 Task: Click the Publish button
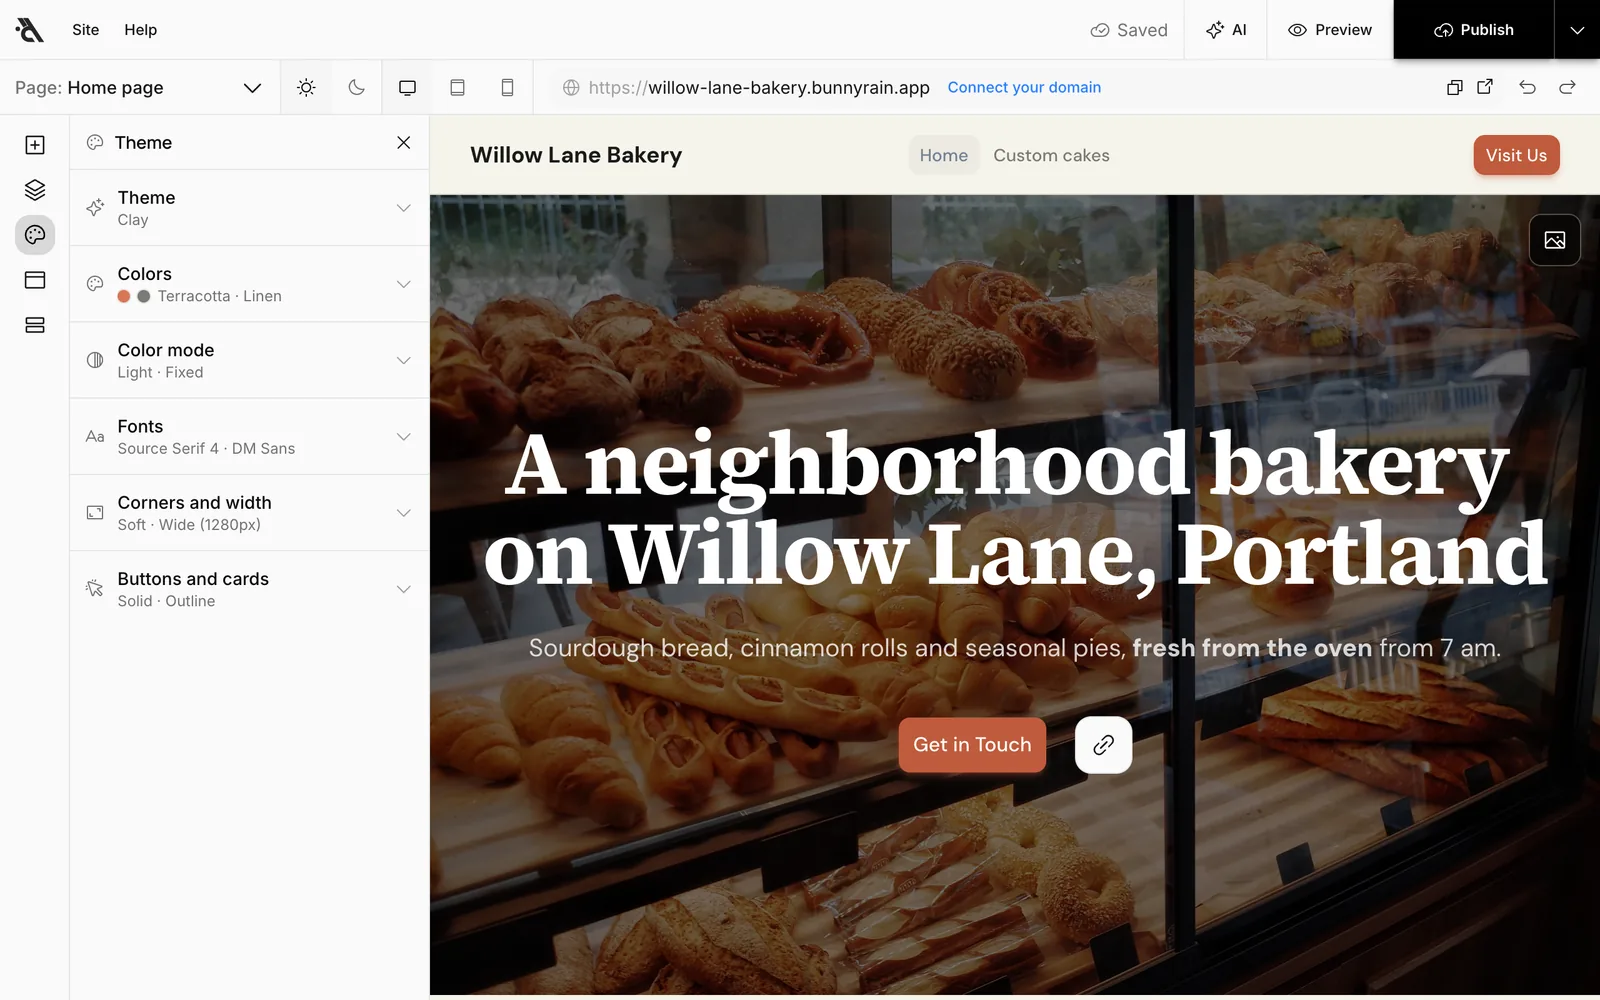tap(1474, 30)
